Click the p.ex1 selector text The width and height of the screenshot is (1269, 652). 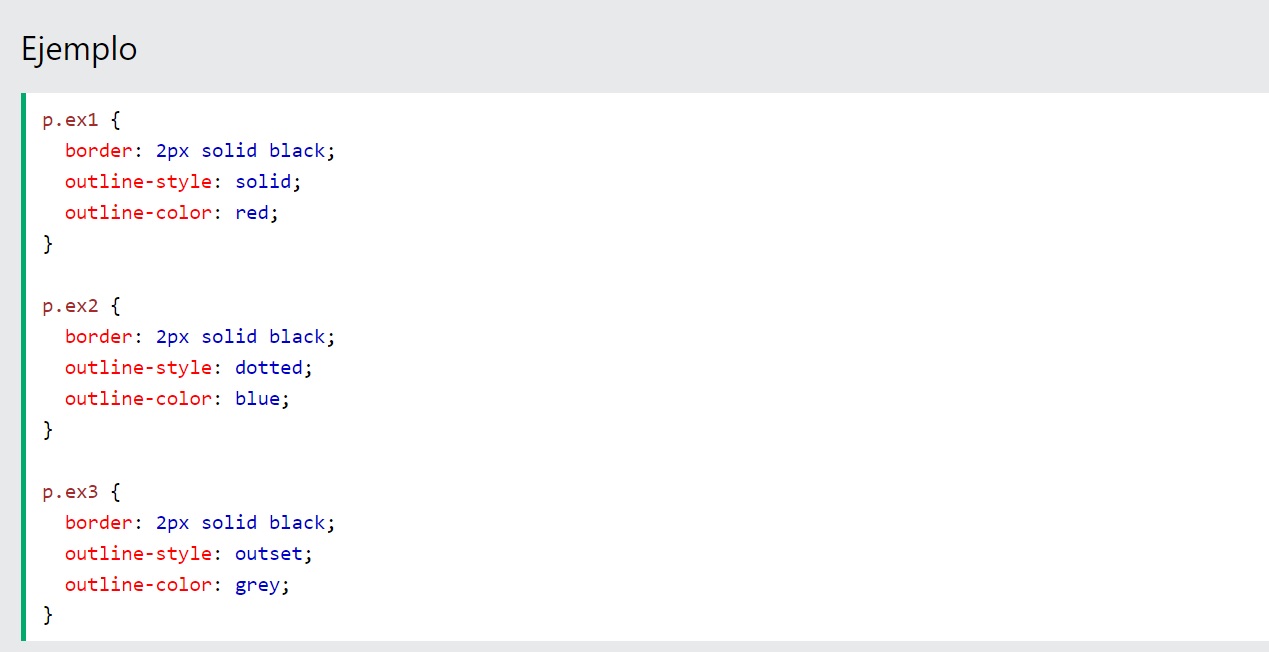tap(70, 120)
